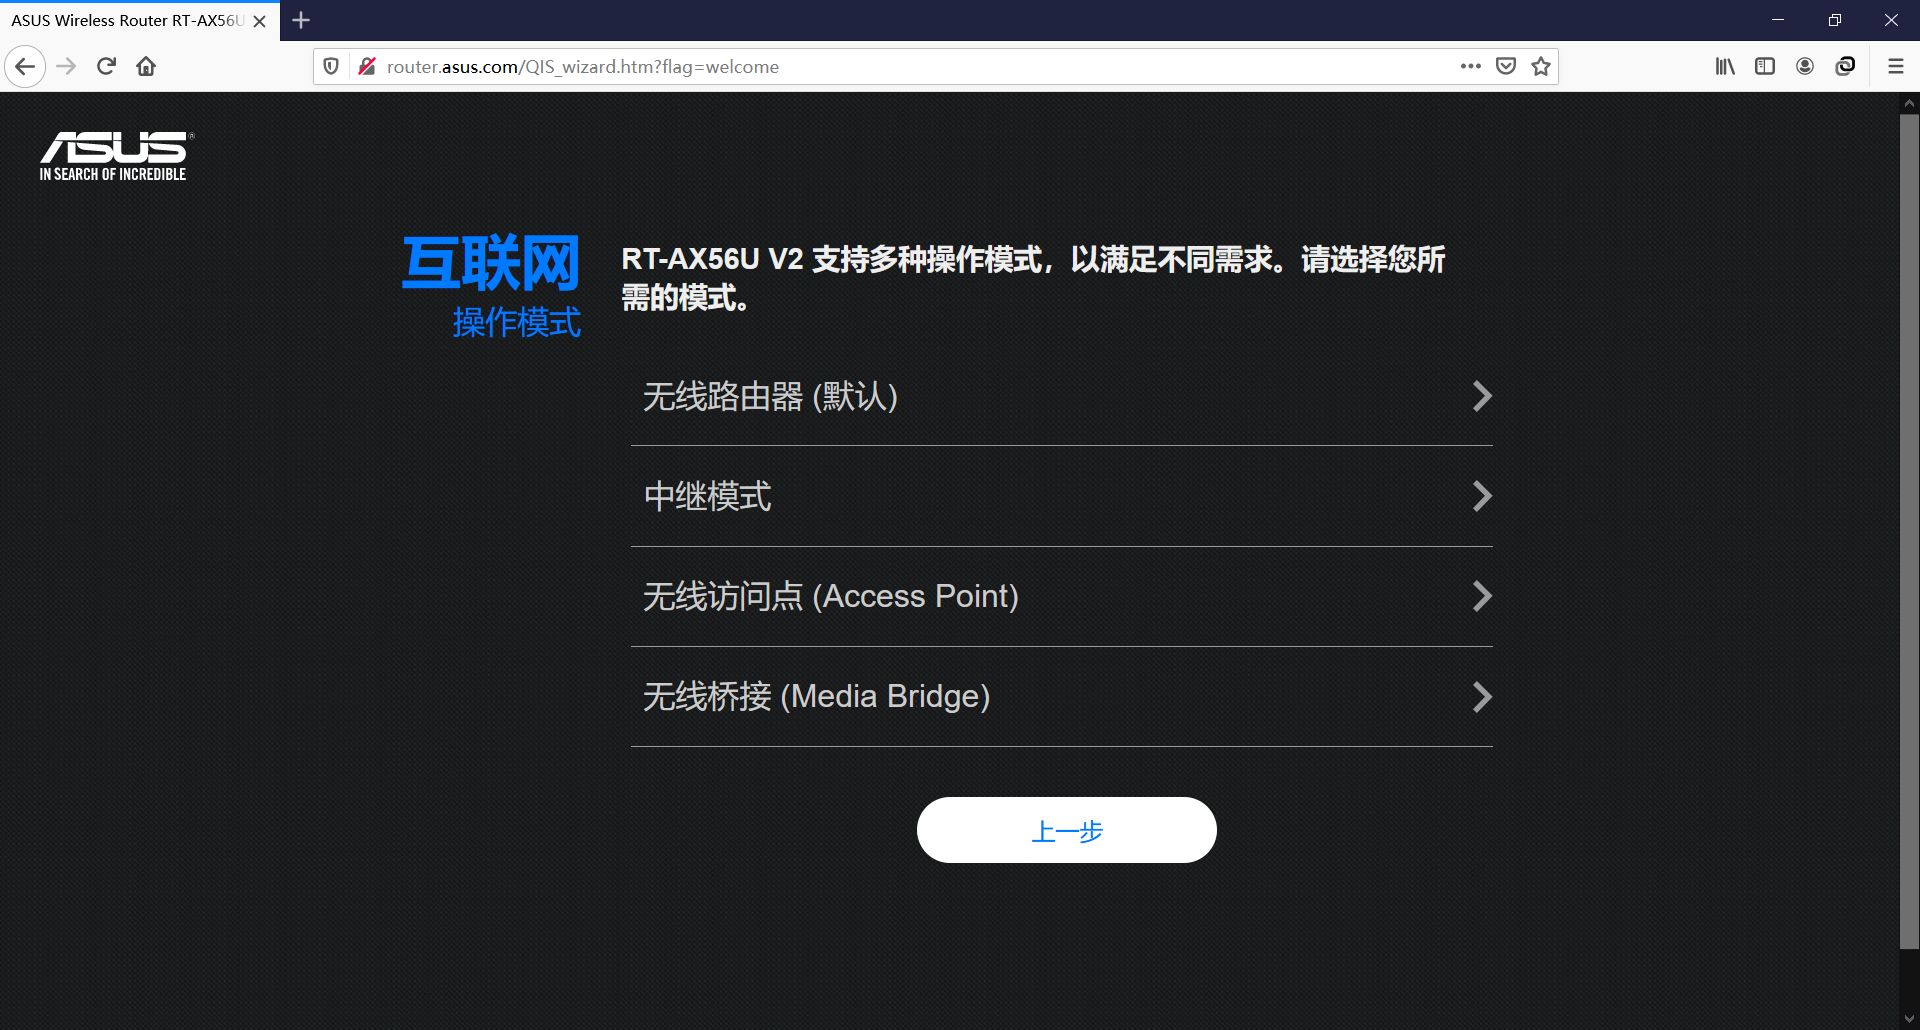The image size is (1920, 1030).
Task: Bookmark this page with star icon
Action: (1541, 67)
